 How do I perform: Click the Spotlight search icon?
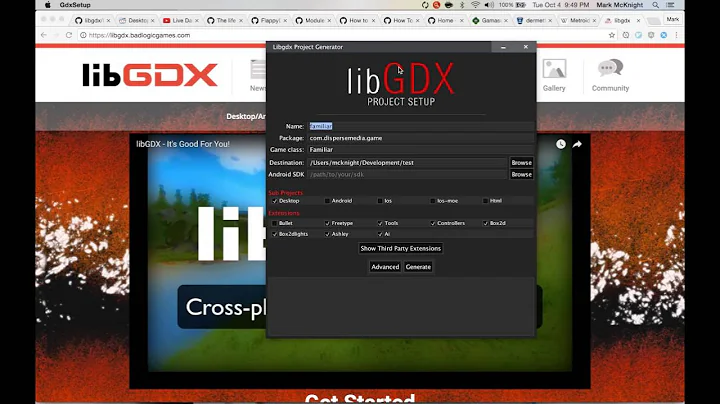pos(656,5)
